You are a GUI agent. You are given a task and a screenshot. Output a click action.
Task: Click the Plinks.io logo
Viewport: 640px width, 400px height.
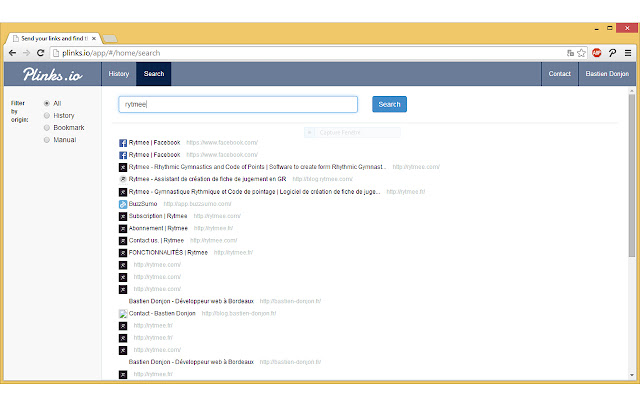pos(53,74)
